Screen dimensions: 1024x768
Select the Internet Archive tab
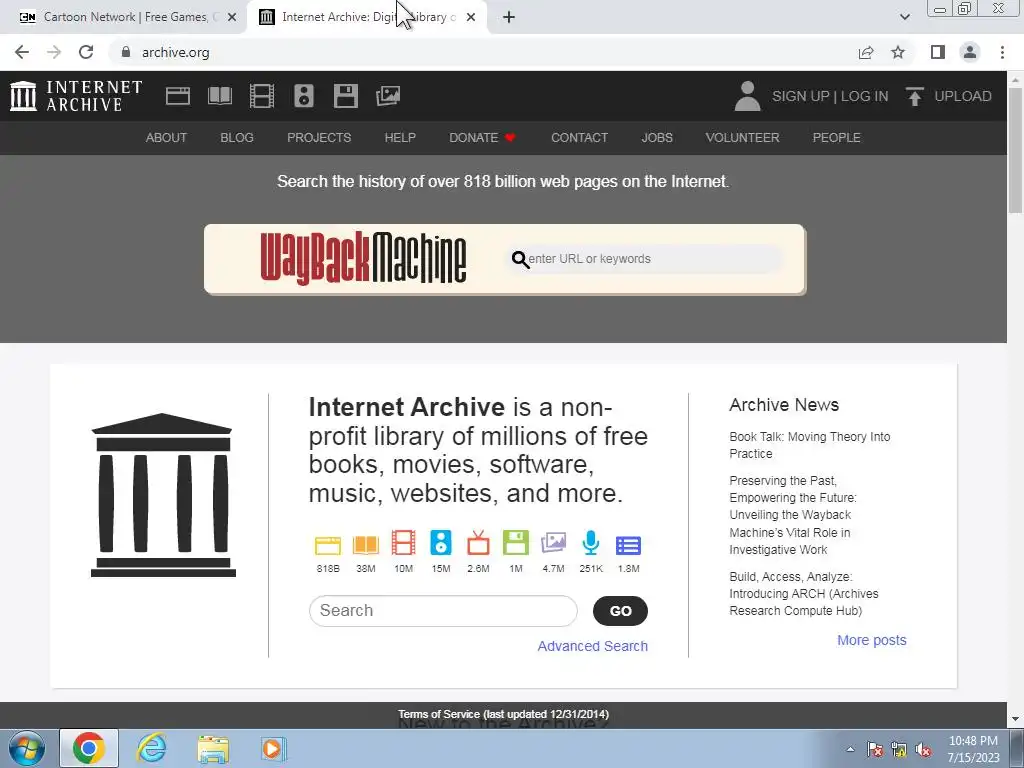[x=367, y=17]
